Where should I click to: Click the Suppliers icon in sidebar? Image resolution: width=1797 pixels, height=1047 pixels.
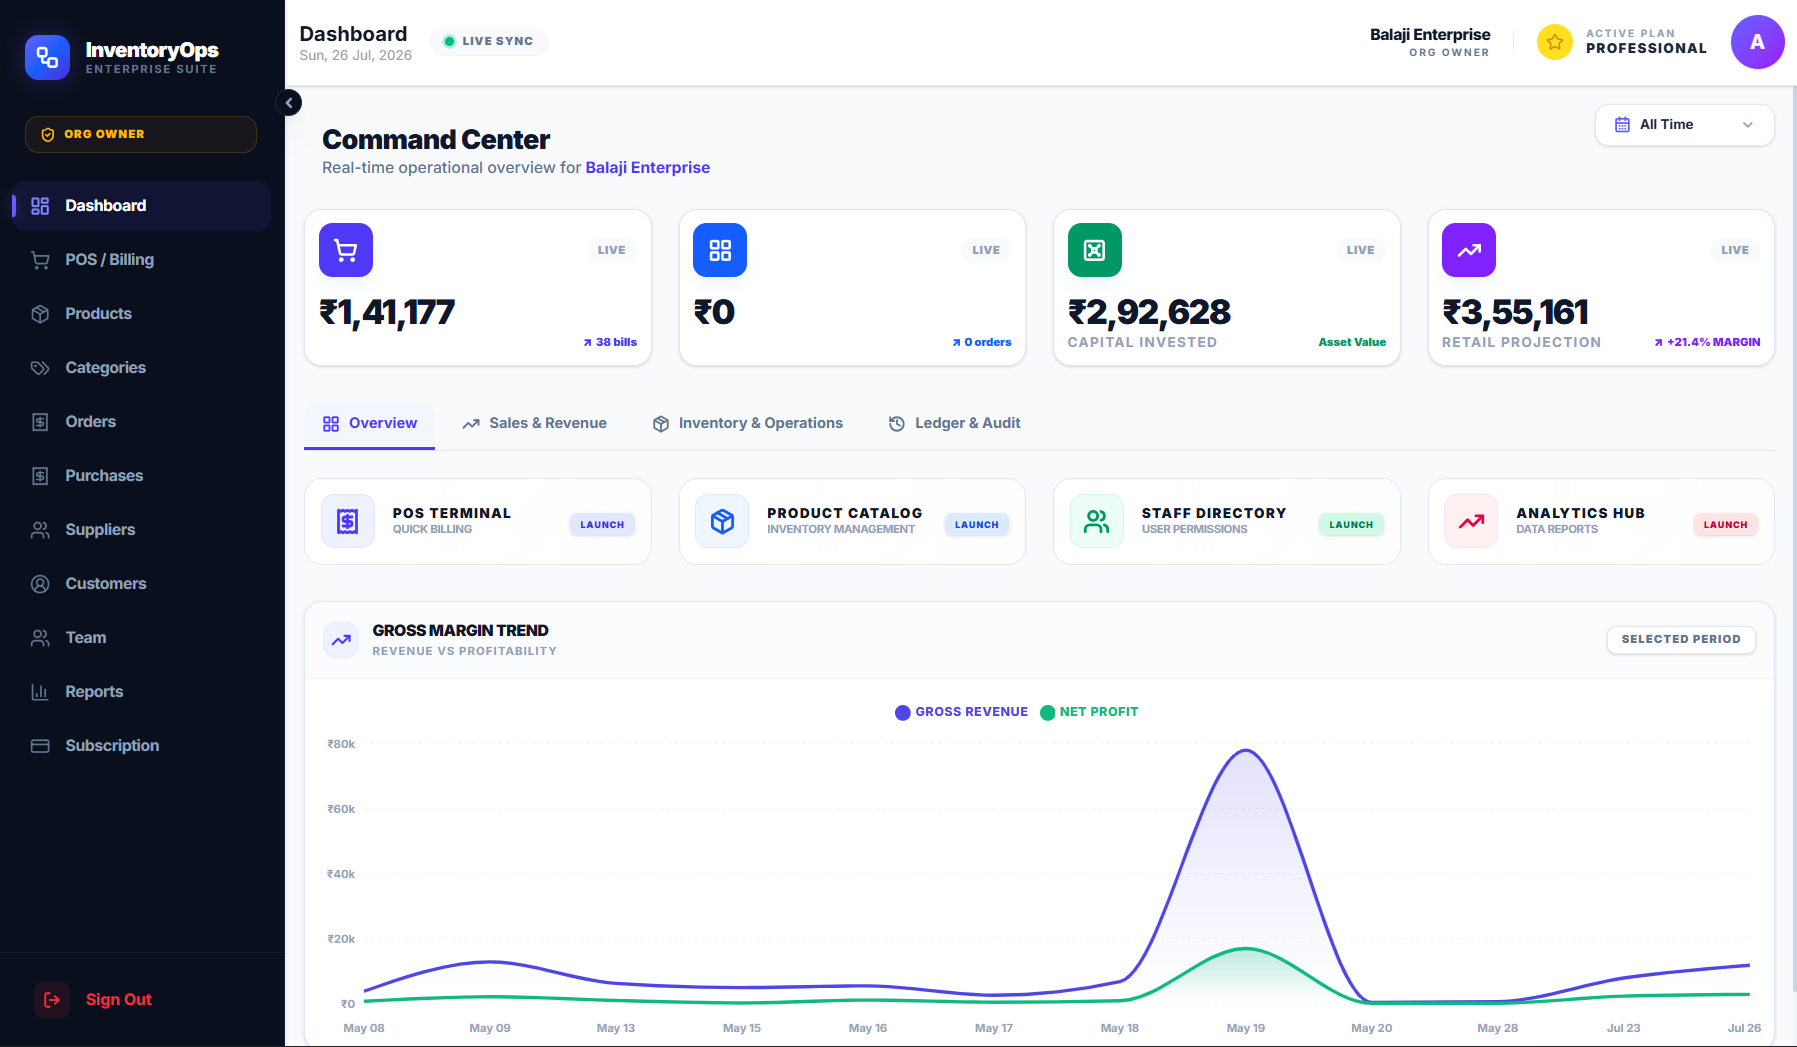(40, 530)
